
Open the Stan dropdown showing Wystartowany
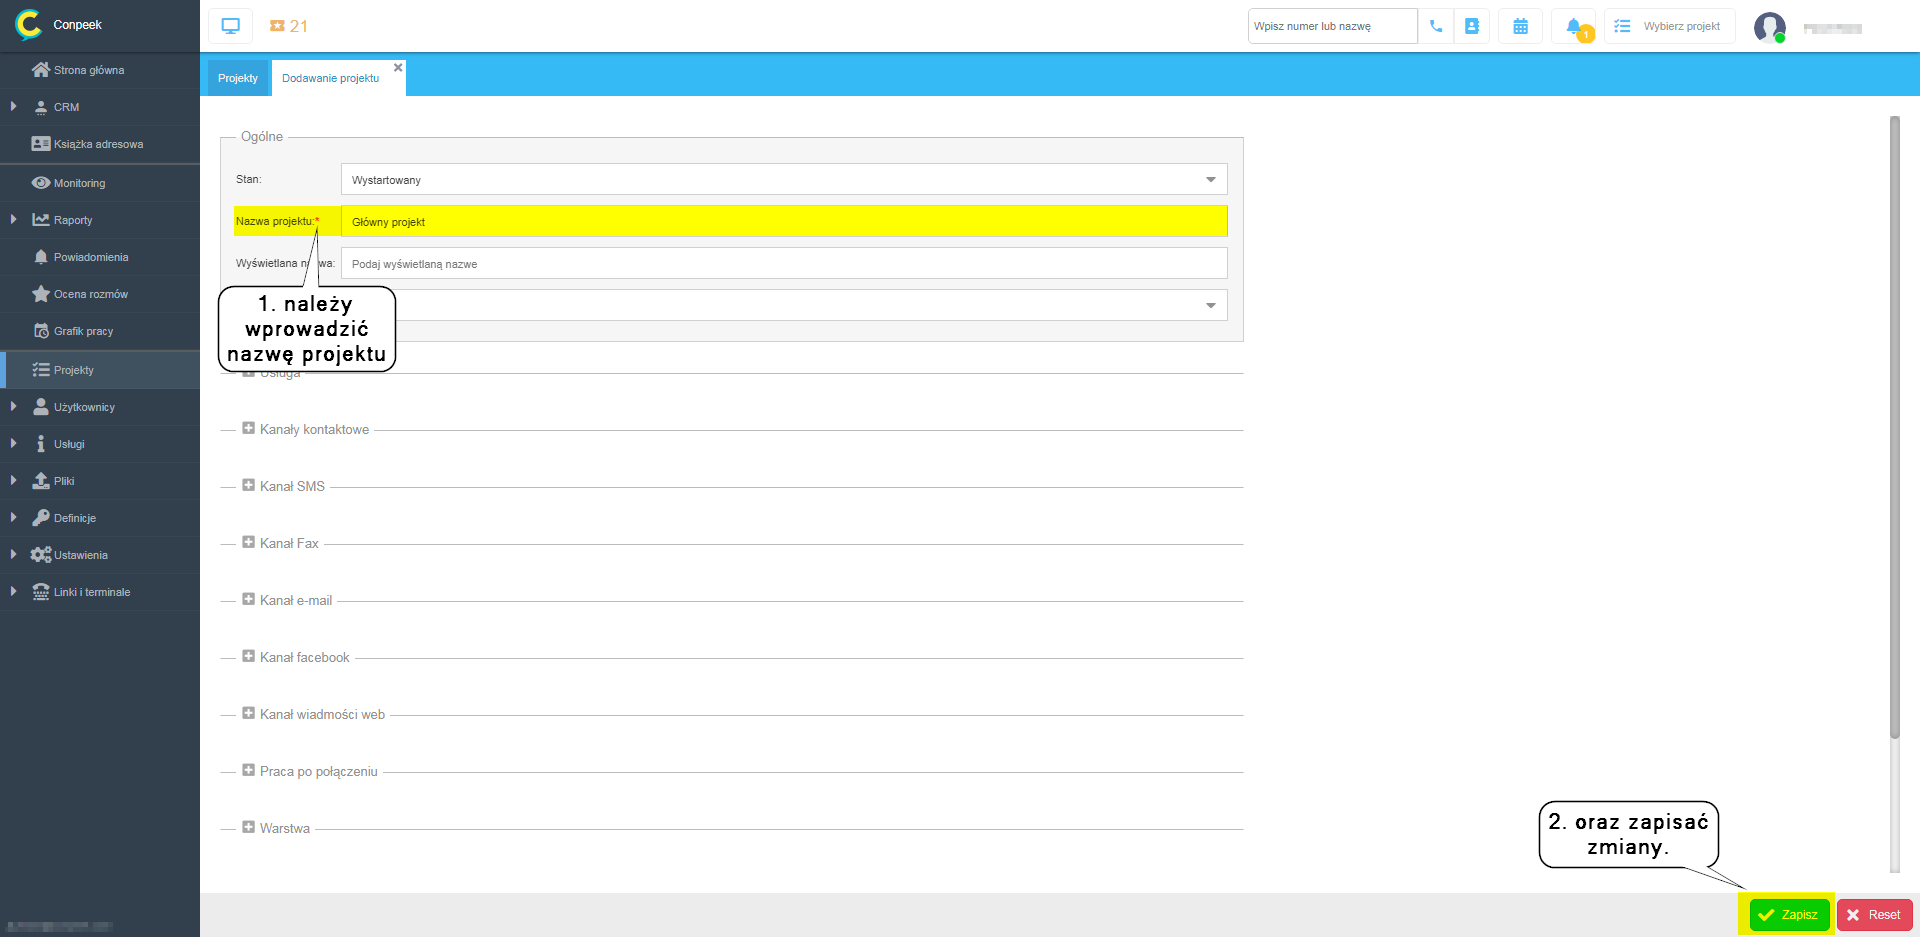784,180
